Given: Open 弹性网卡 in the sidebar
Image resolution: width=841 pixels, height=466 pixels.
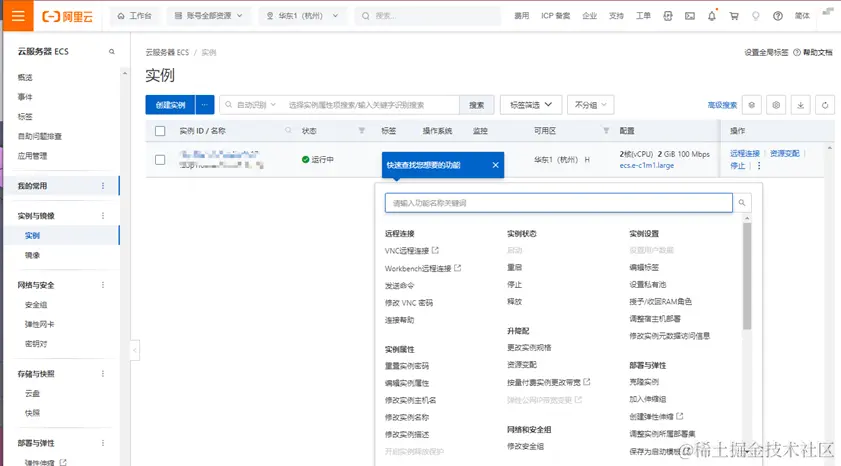Looking at the screenshot, I should point(40,324).
